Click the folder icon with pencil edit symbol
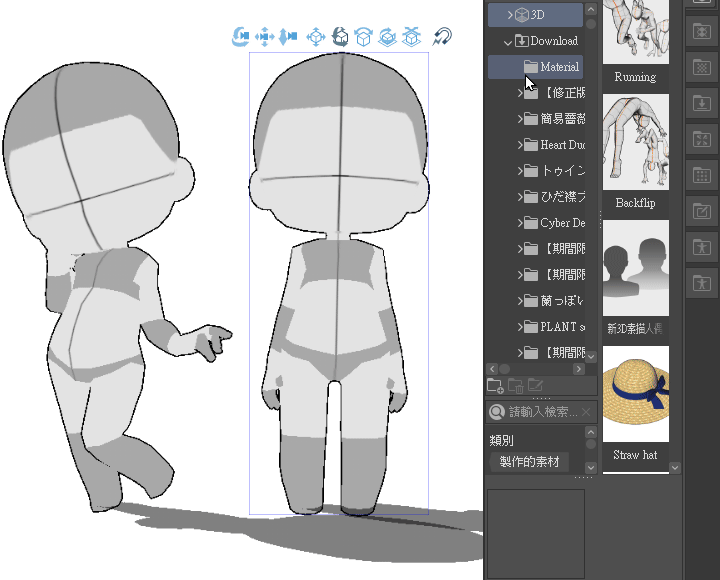Image resolution: width=720 pixels, height=580 pixels. coord(702,211)
